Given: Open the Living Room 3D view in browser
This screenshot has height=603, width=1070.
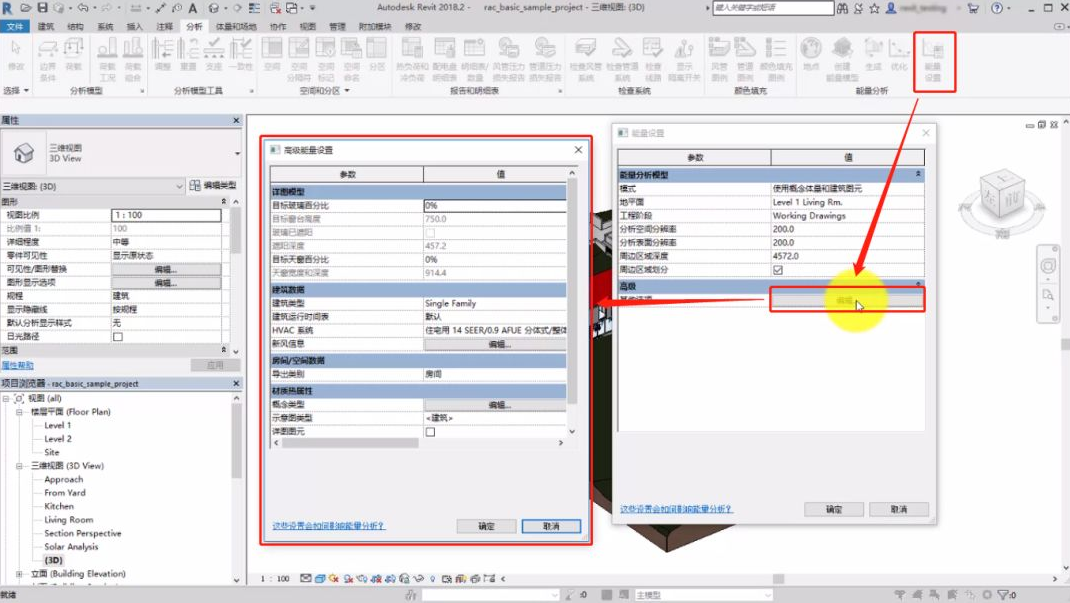Looking at the screenshot, I should [x=68, y=520].
